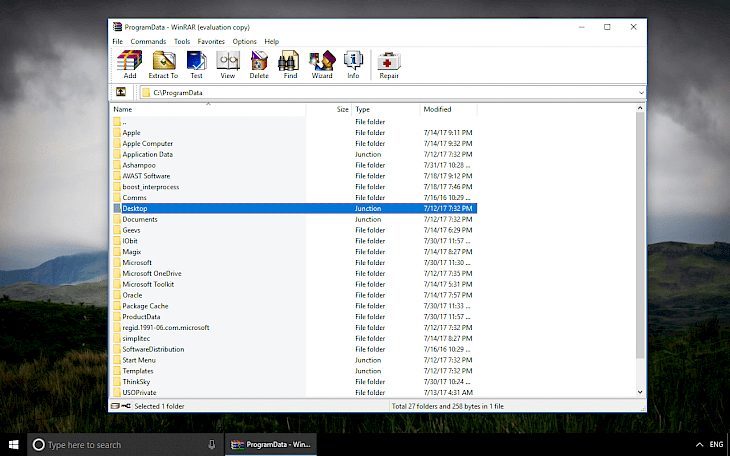Sort list by Modified column header
This screenshot has height=456, width=730.
[449, 109]
